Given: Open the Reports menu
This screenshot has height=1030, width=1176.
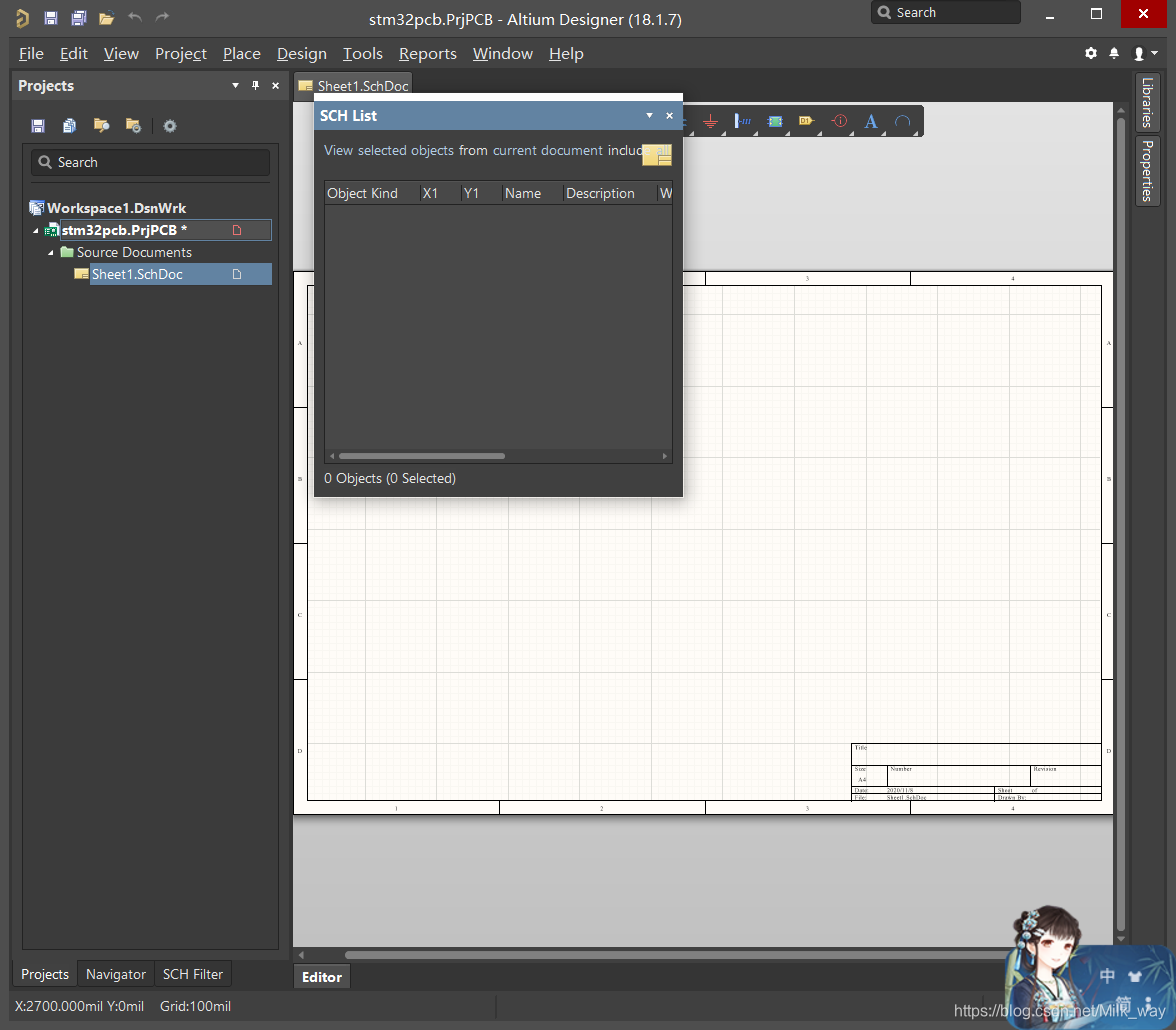Looking at the screenshot, I should point(428,54).
